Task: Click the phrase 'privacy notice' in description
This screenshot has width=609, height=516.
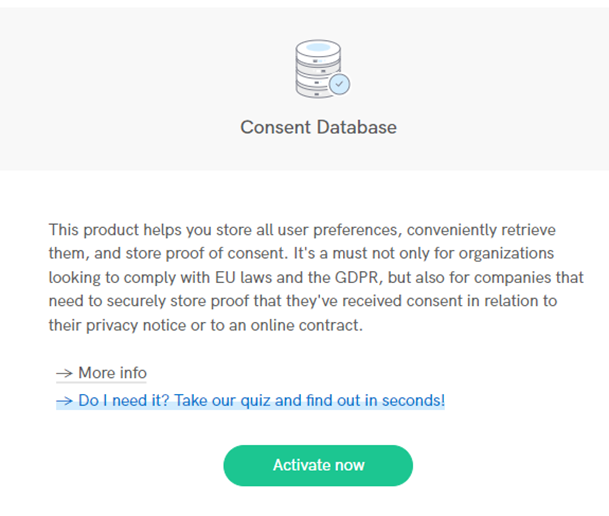Action: [136, 325]
